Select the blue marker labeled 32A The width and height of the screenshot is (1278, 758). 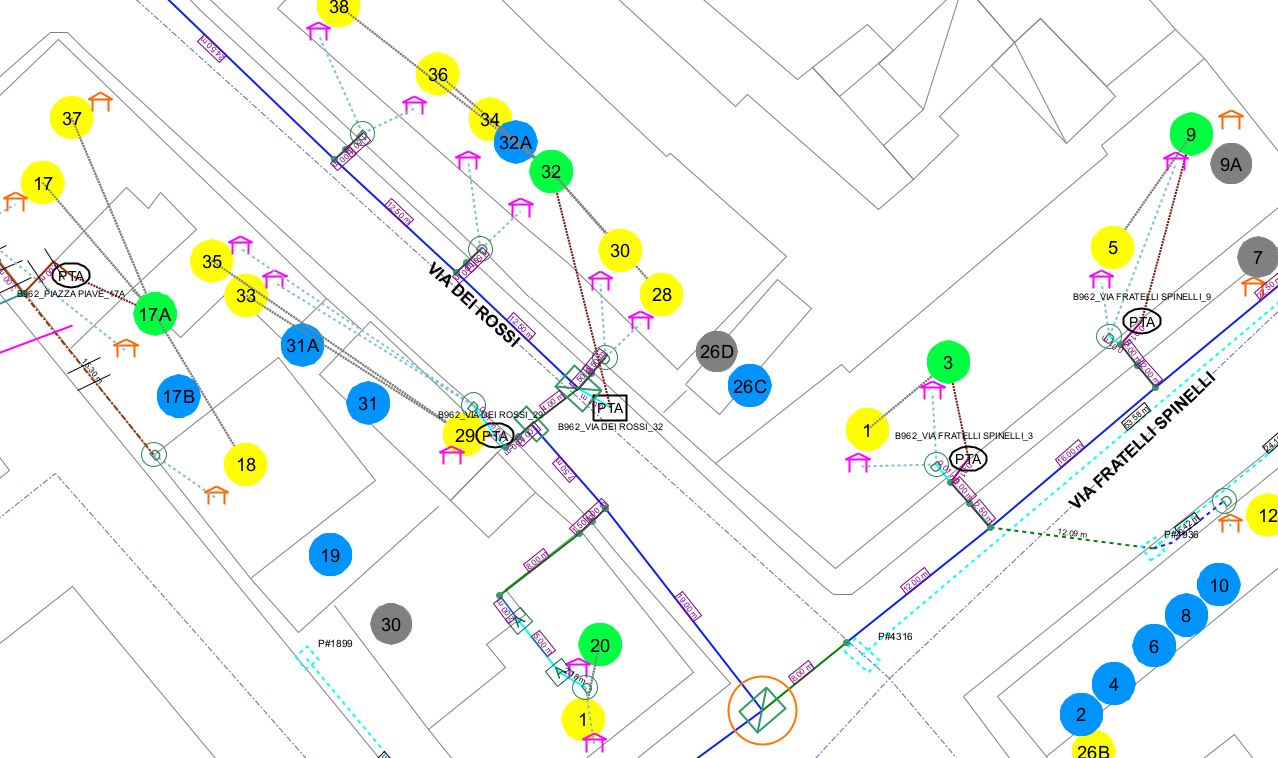515,142
